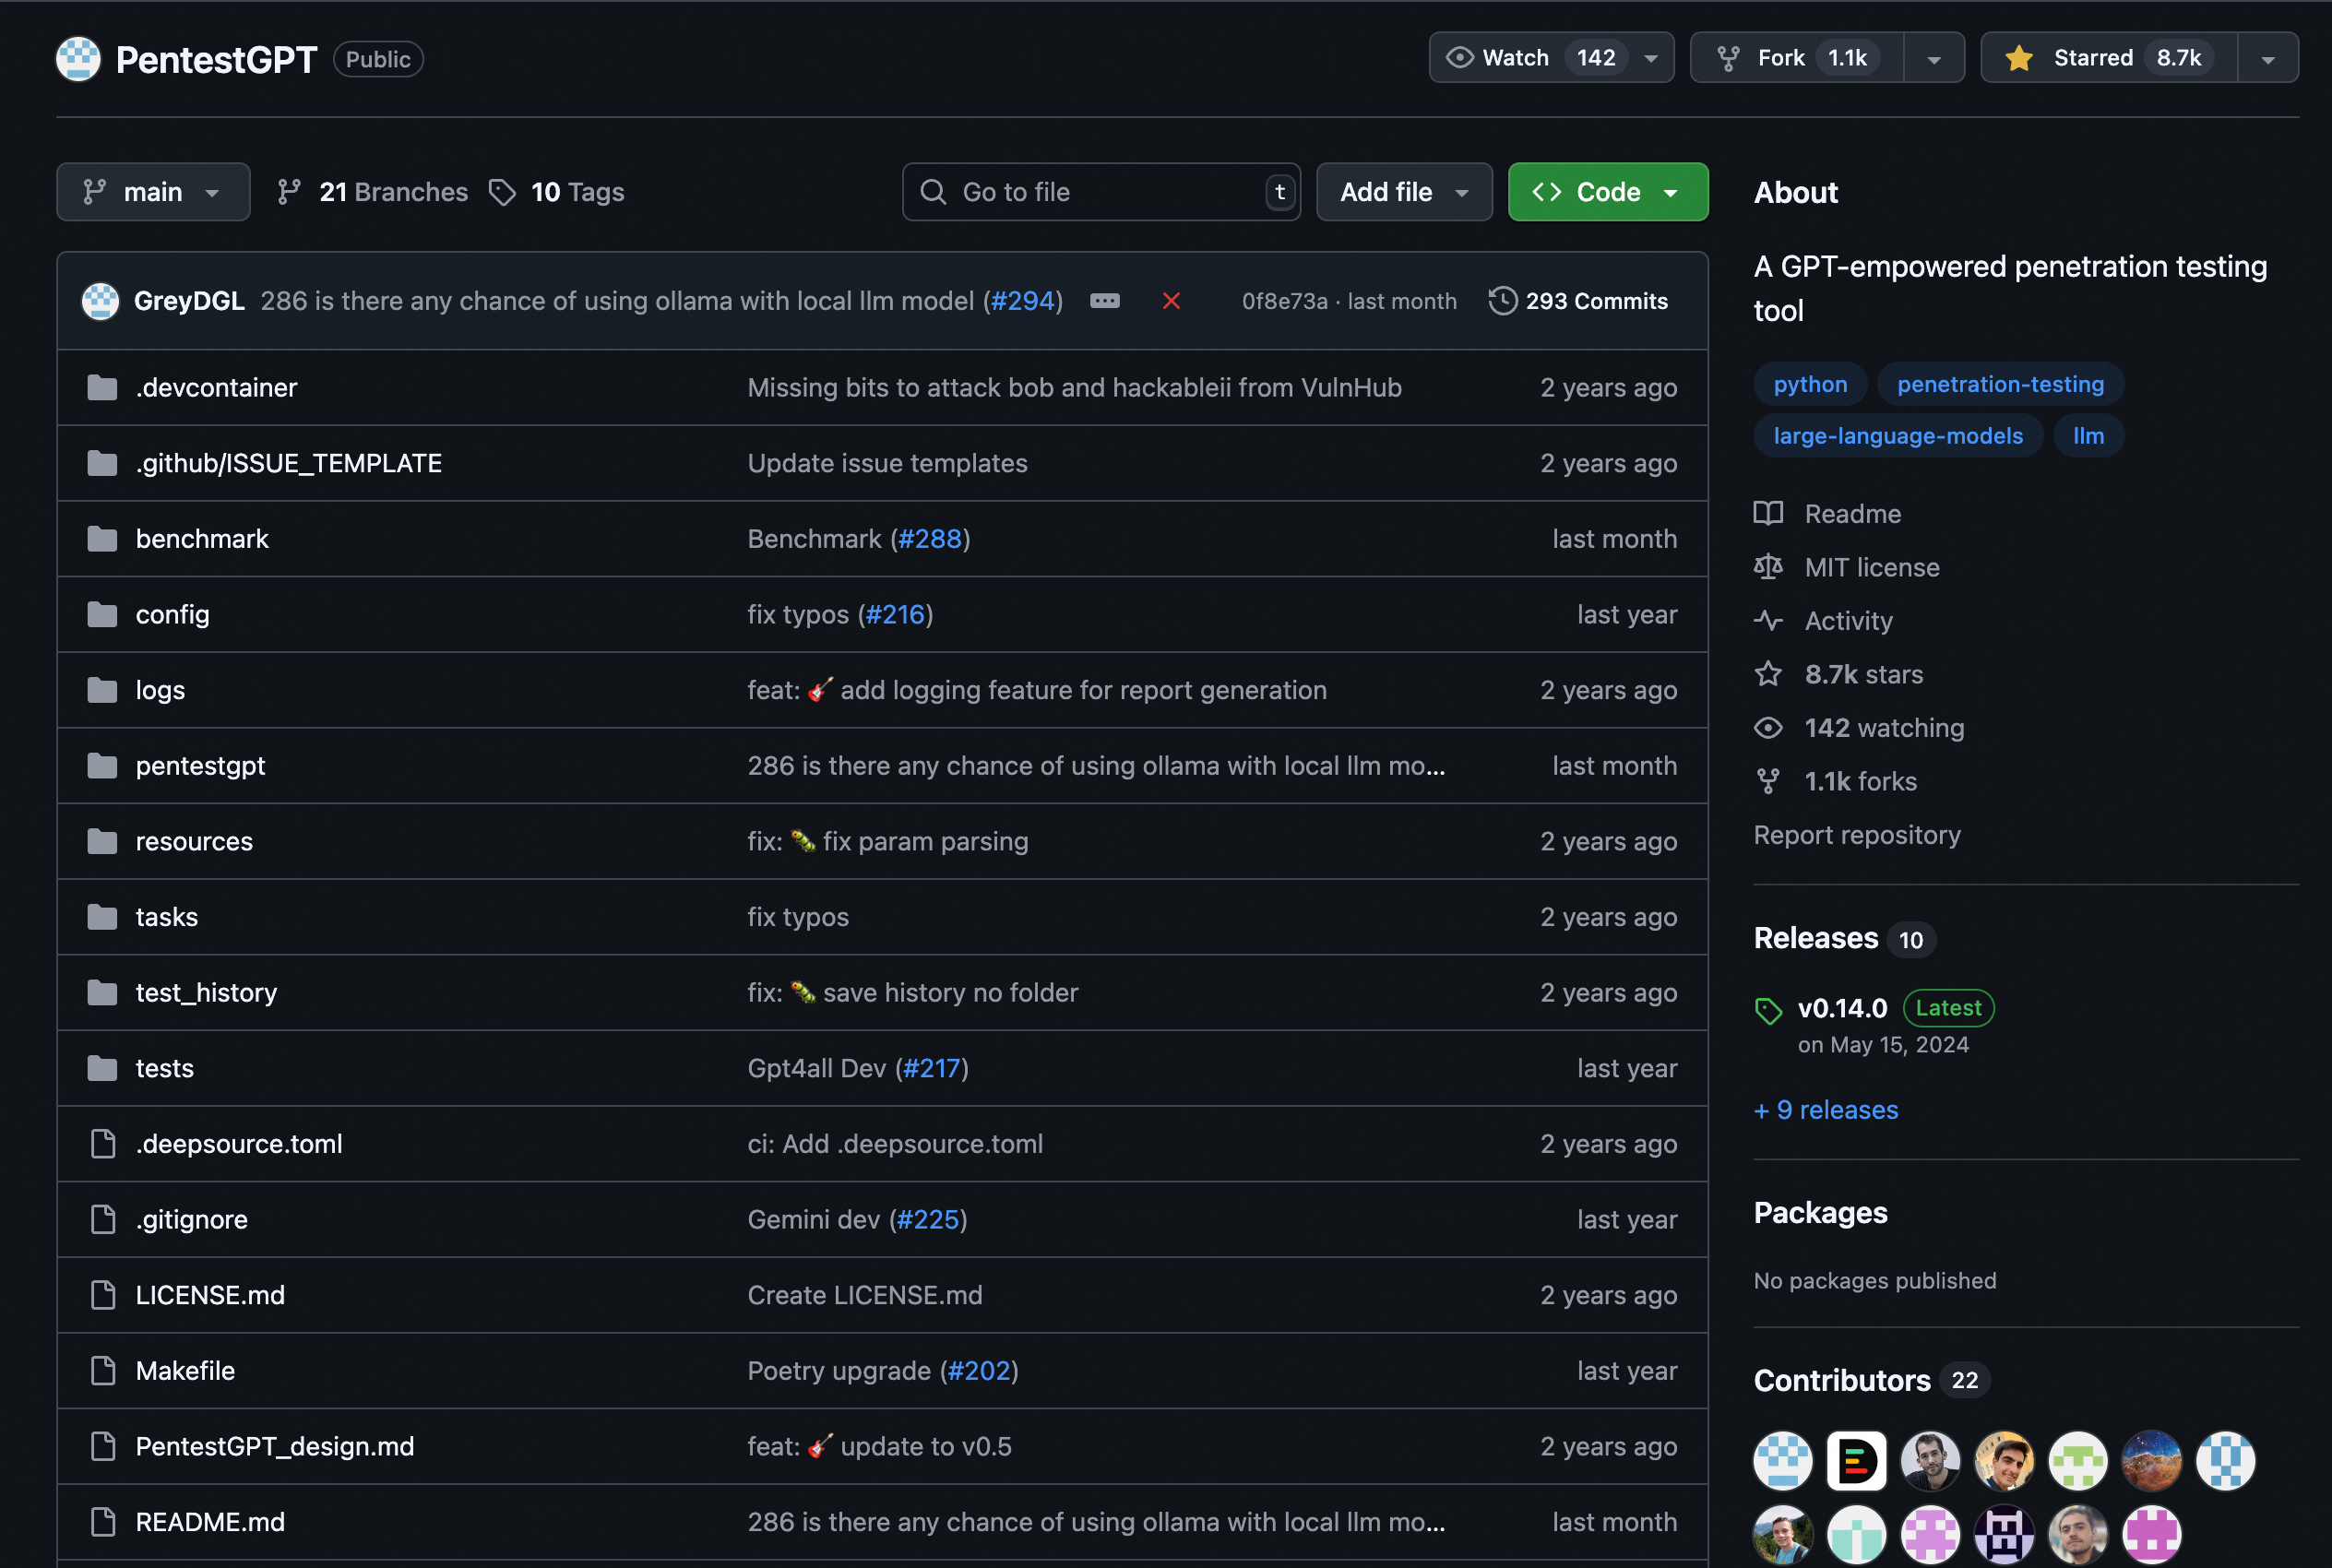Expand the green Code dropdown
Image resolution: width=2332 pixels, height=1568 pixels.
pos(1607,192)
